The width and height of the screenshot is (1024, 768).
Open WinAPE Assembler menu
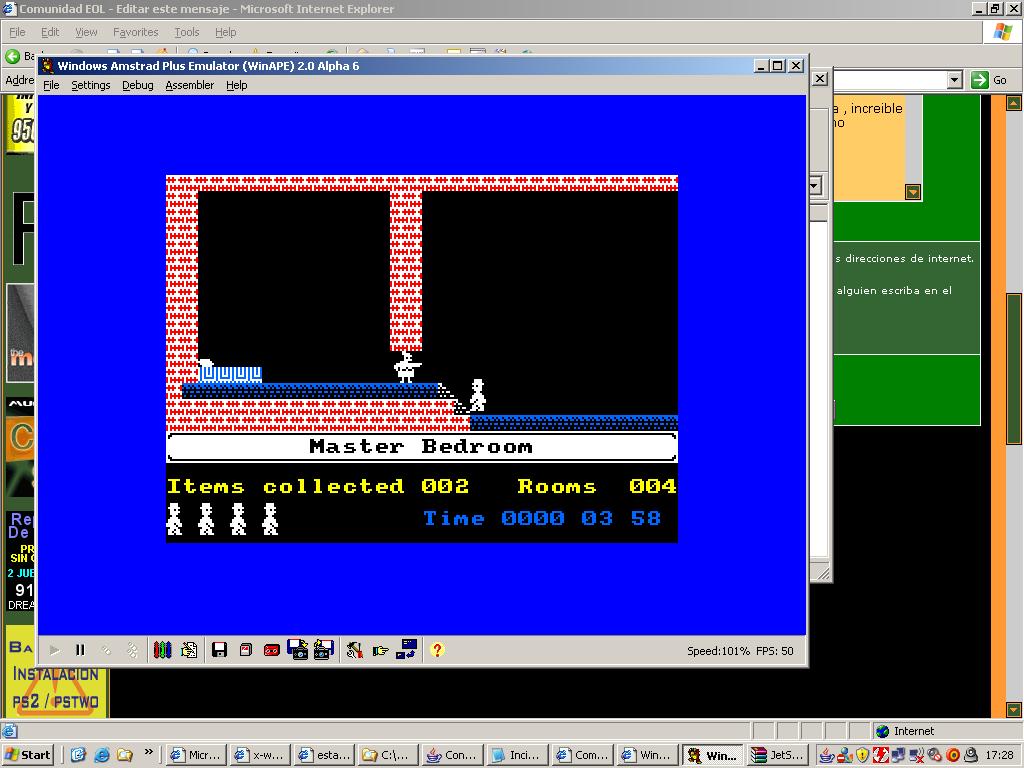[189, 85]
